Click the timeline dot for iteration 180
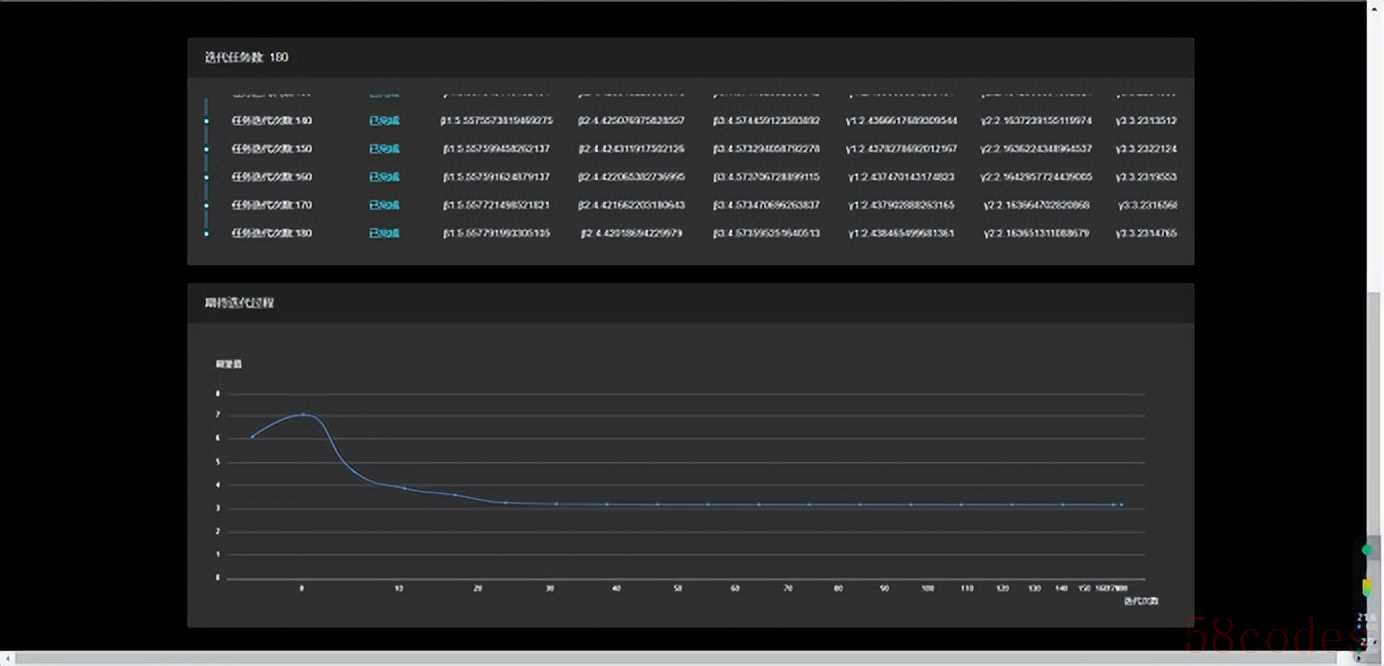Screen dimensions: 1384x666 click(206, 233)
